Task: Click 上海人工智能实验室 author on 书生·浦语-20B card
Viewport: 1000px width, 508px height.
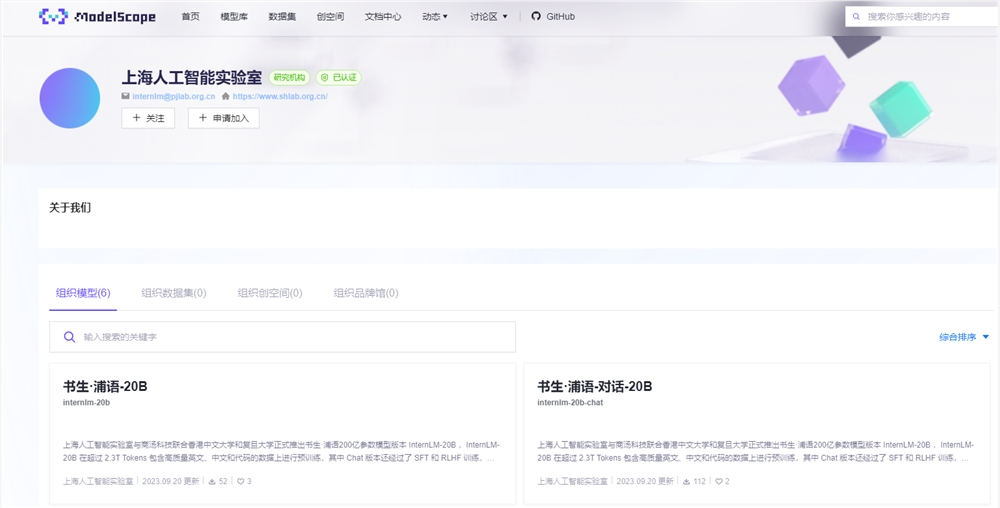Action: tap(98, 482)
